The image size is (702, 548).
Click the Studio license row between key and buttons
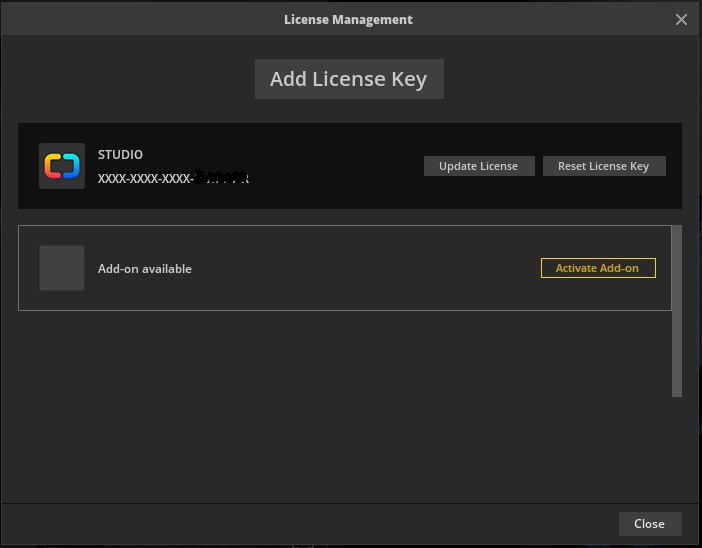(x=335, y=166)
